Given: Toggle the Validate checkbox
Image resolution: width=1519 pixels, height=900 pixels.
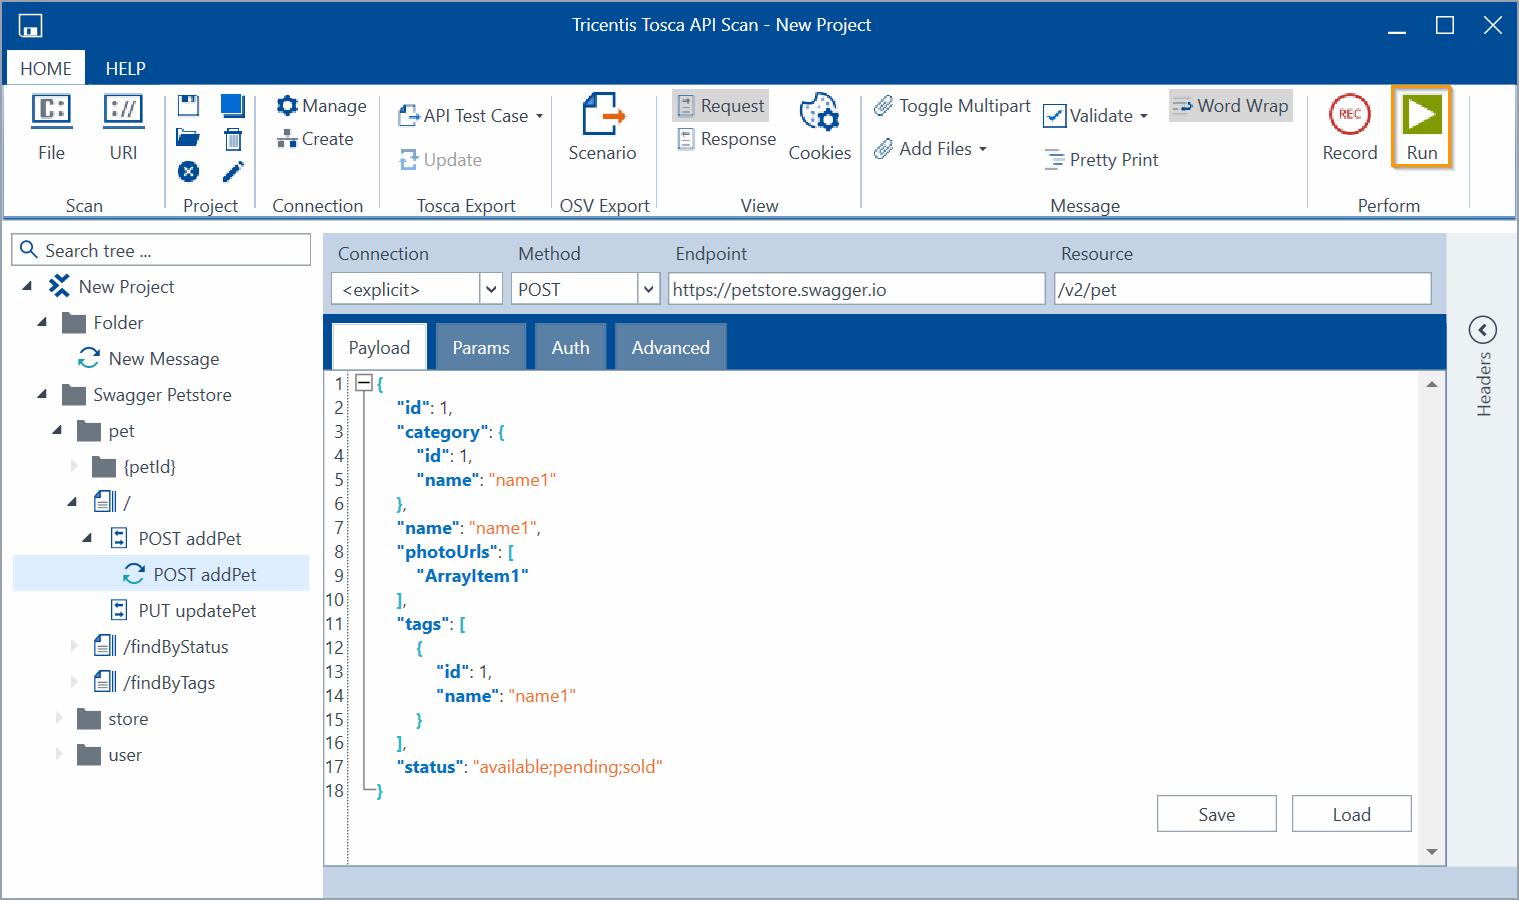Looking at the screenshot, I should click(x=1055, y=116).
